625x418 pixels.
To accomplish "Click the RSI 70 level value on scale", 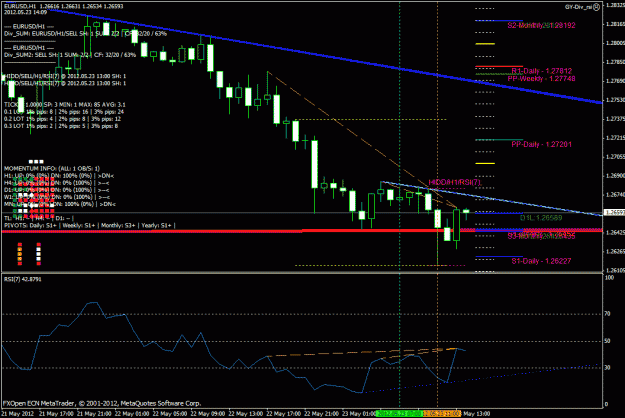I will (x=607, y=314).
